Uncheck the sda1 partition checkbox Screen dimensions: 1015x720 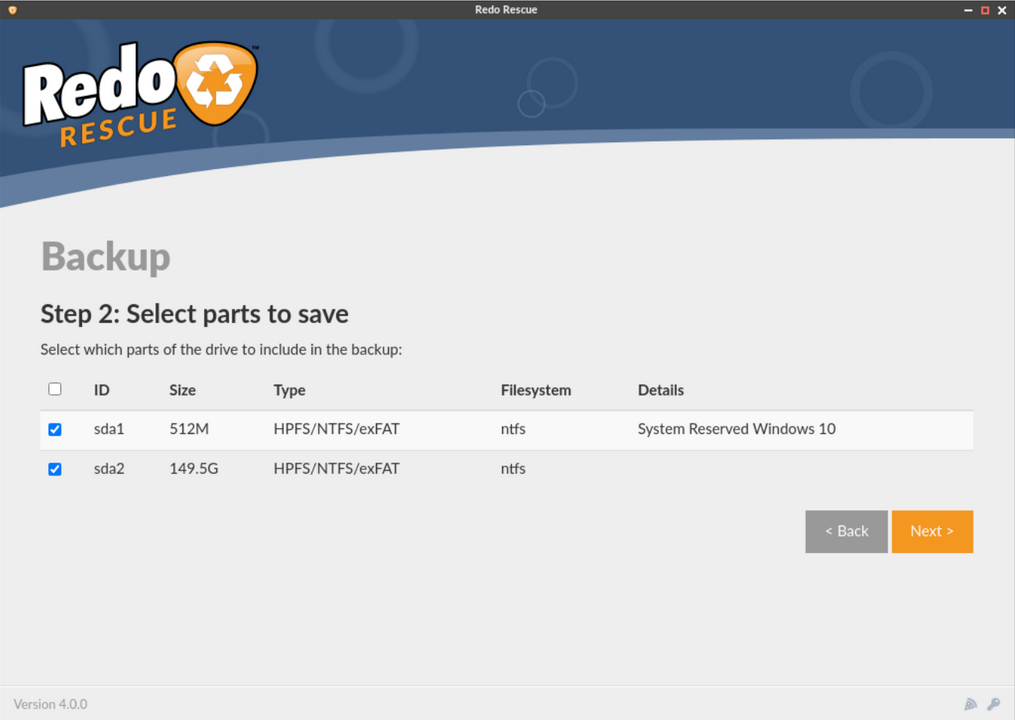pos(55,429)
